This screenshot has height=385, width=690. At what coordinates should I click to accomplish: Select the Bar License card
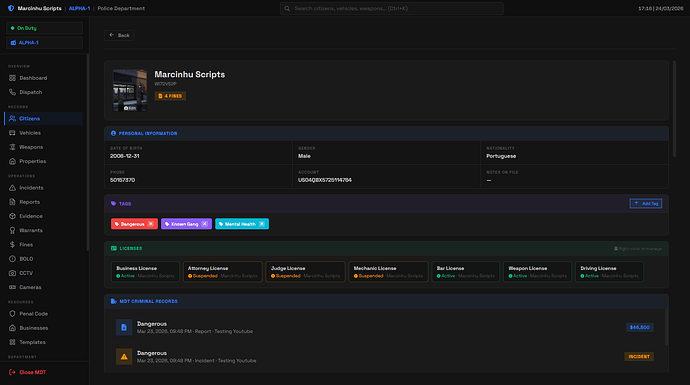pos(466,271)
